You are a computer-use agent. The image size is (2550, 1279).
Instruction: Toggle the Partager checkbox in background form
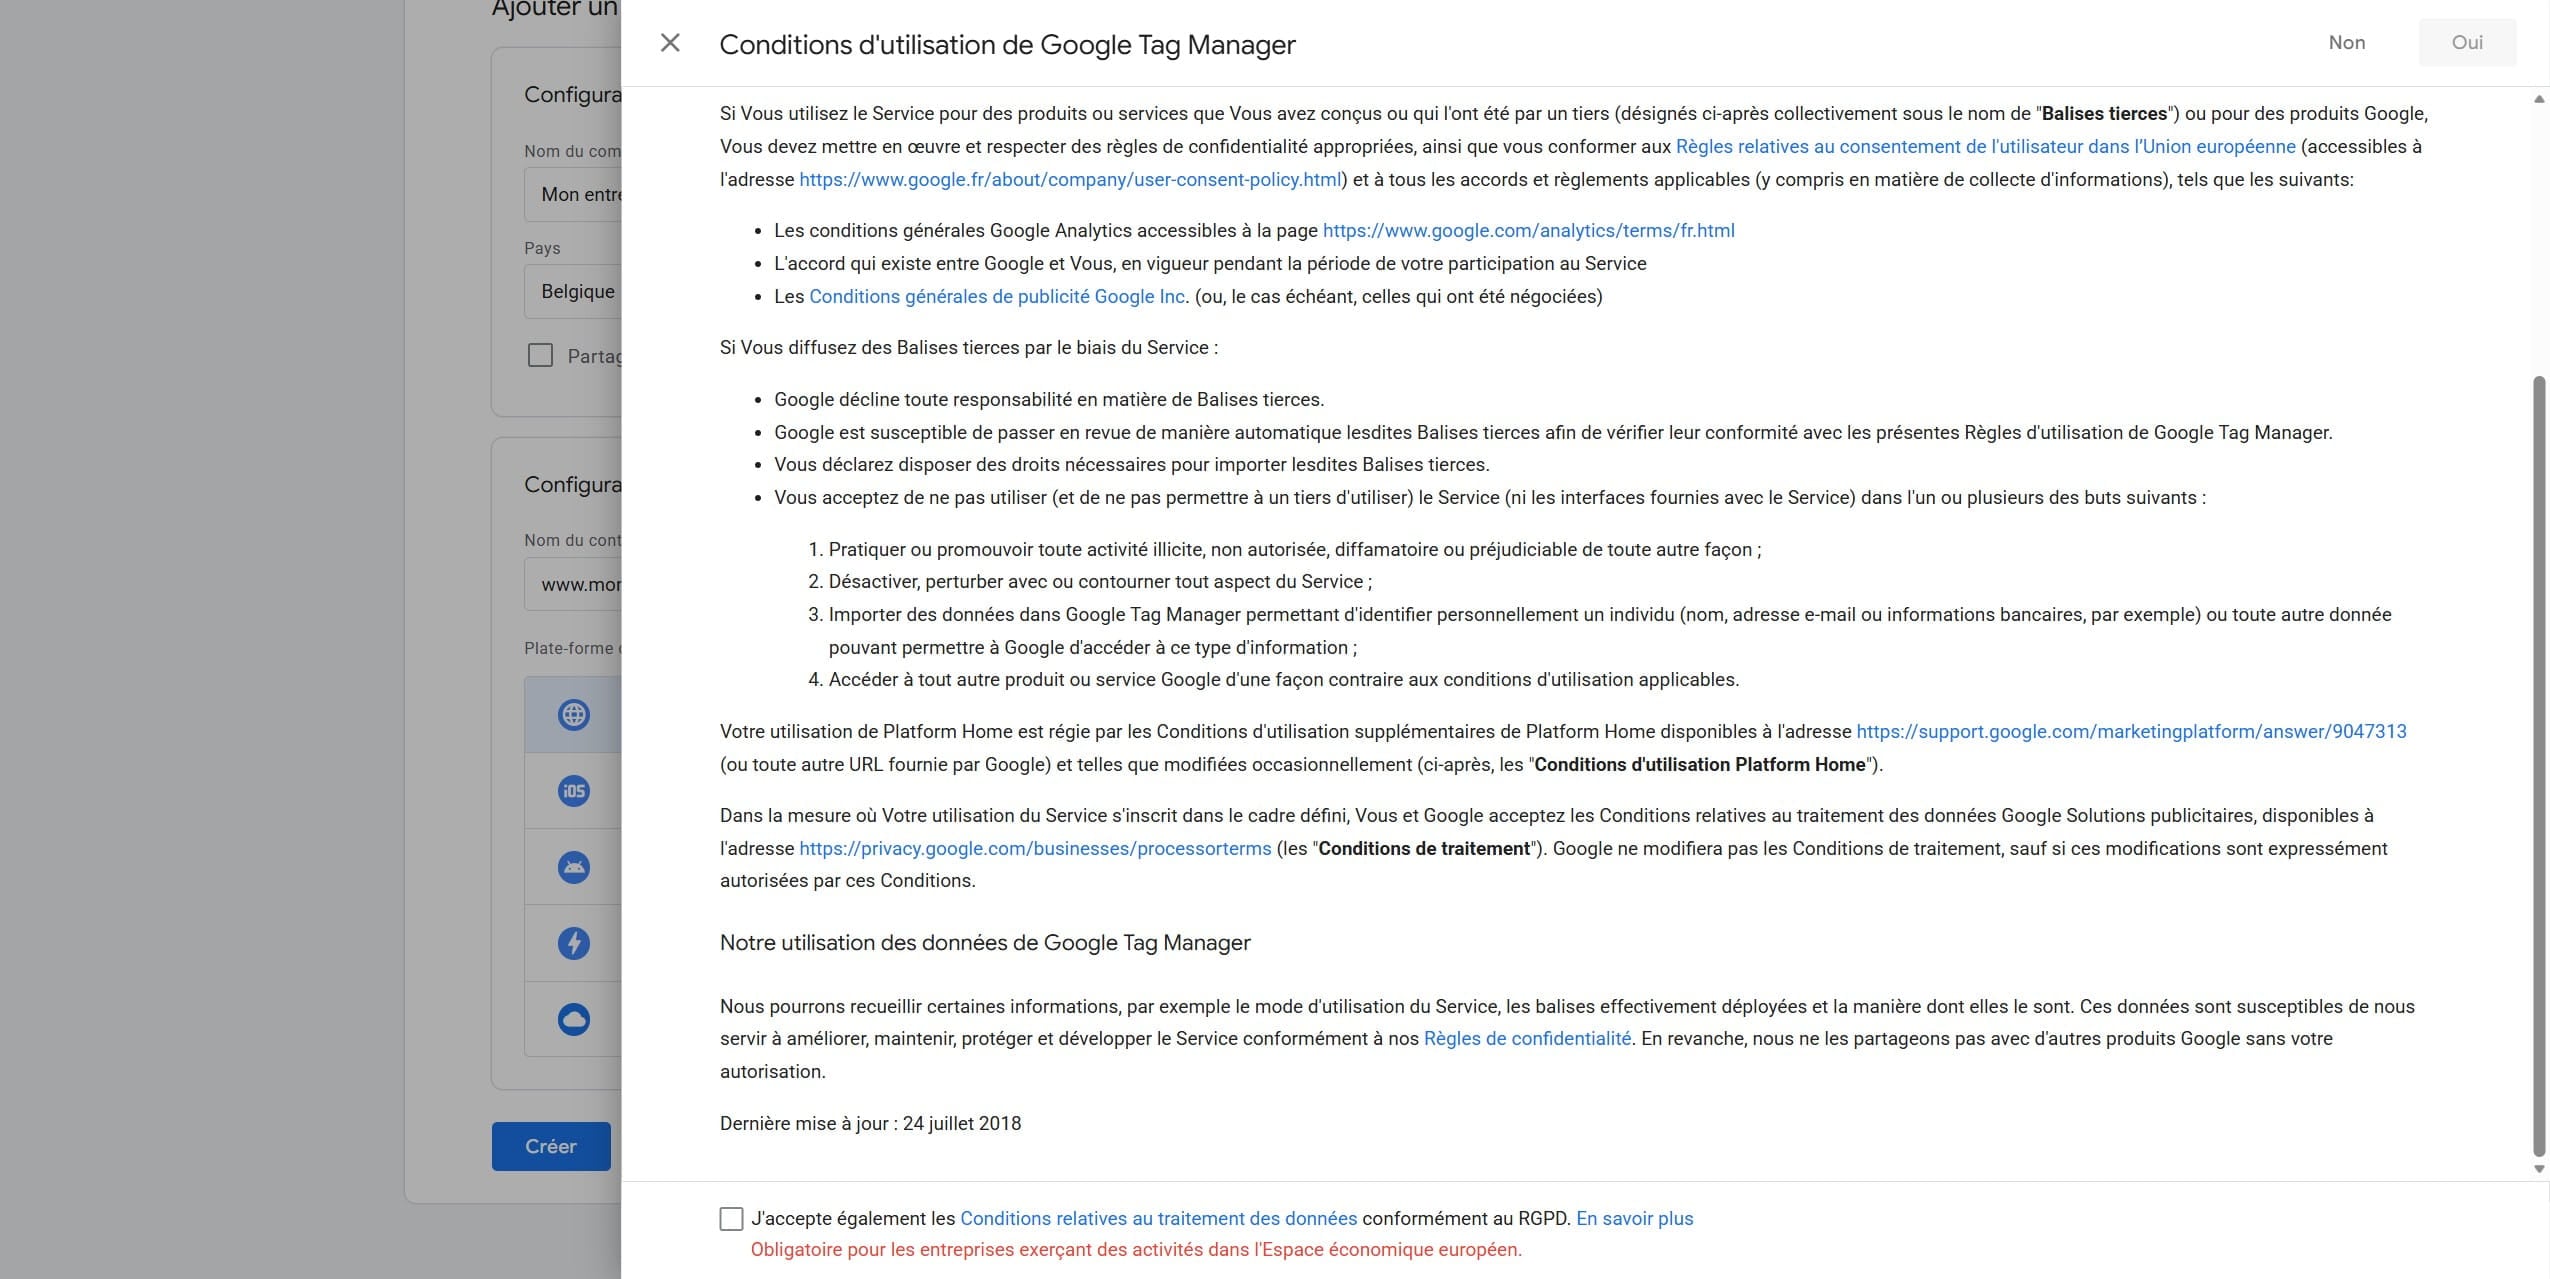(x=540, y=355)
